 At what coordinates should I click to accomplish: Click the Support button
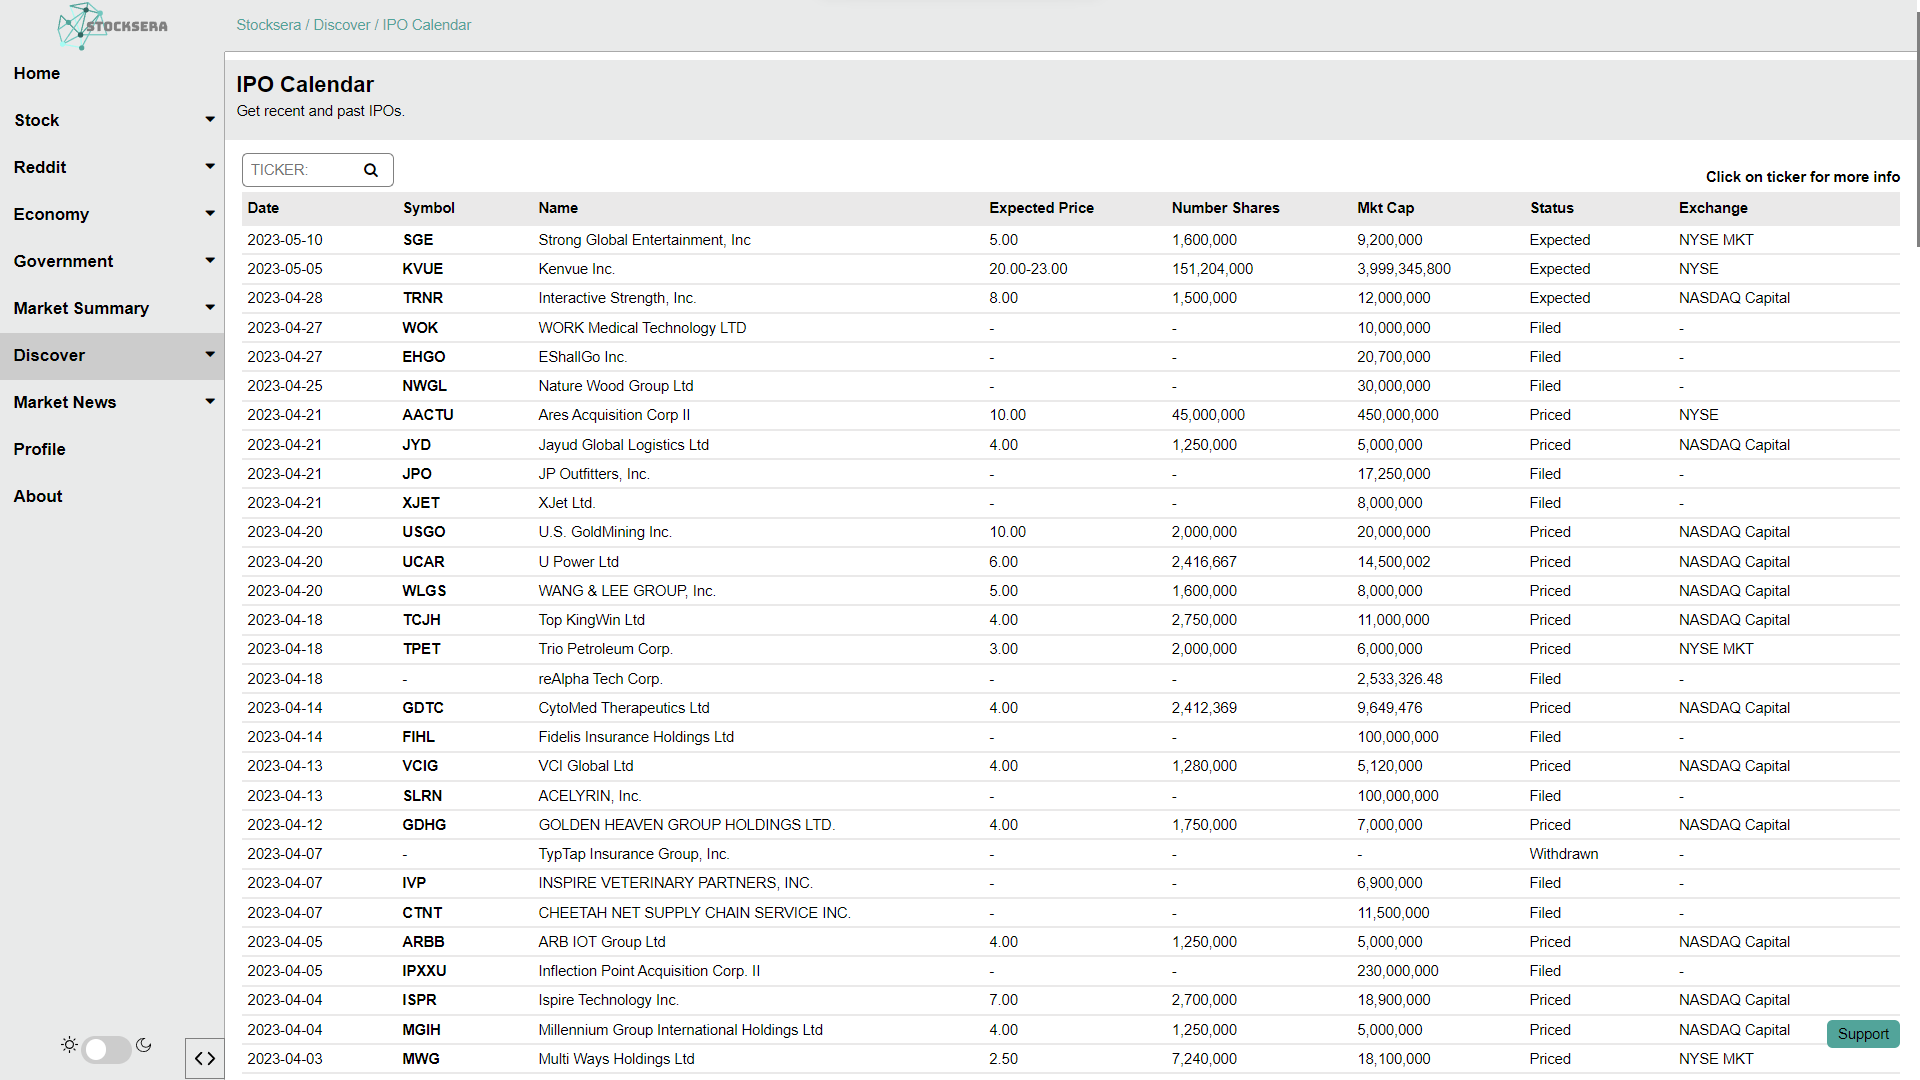point(1862,1034)
